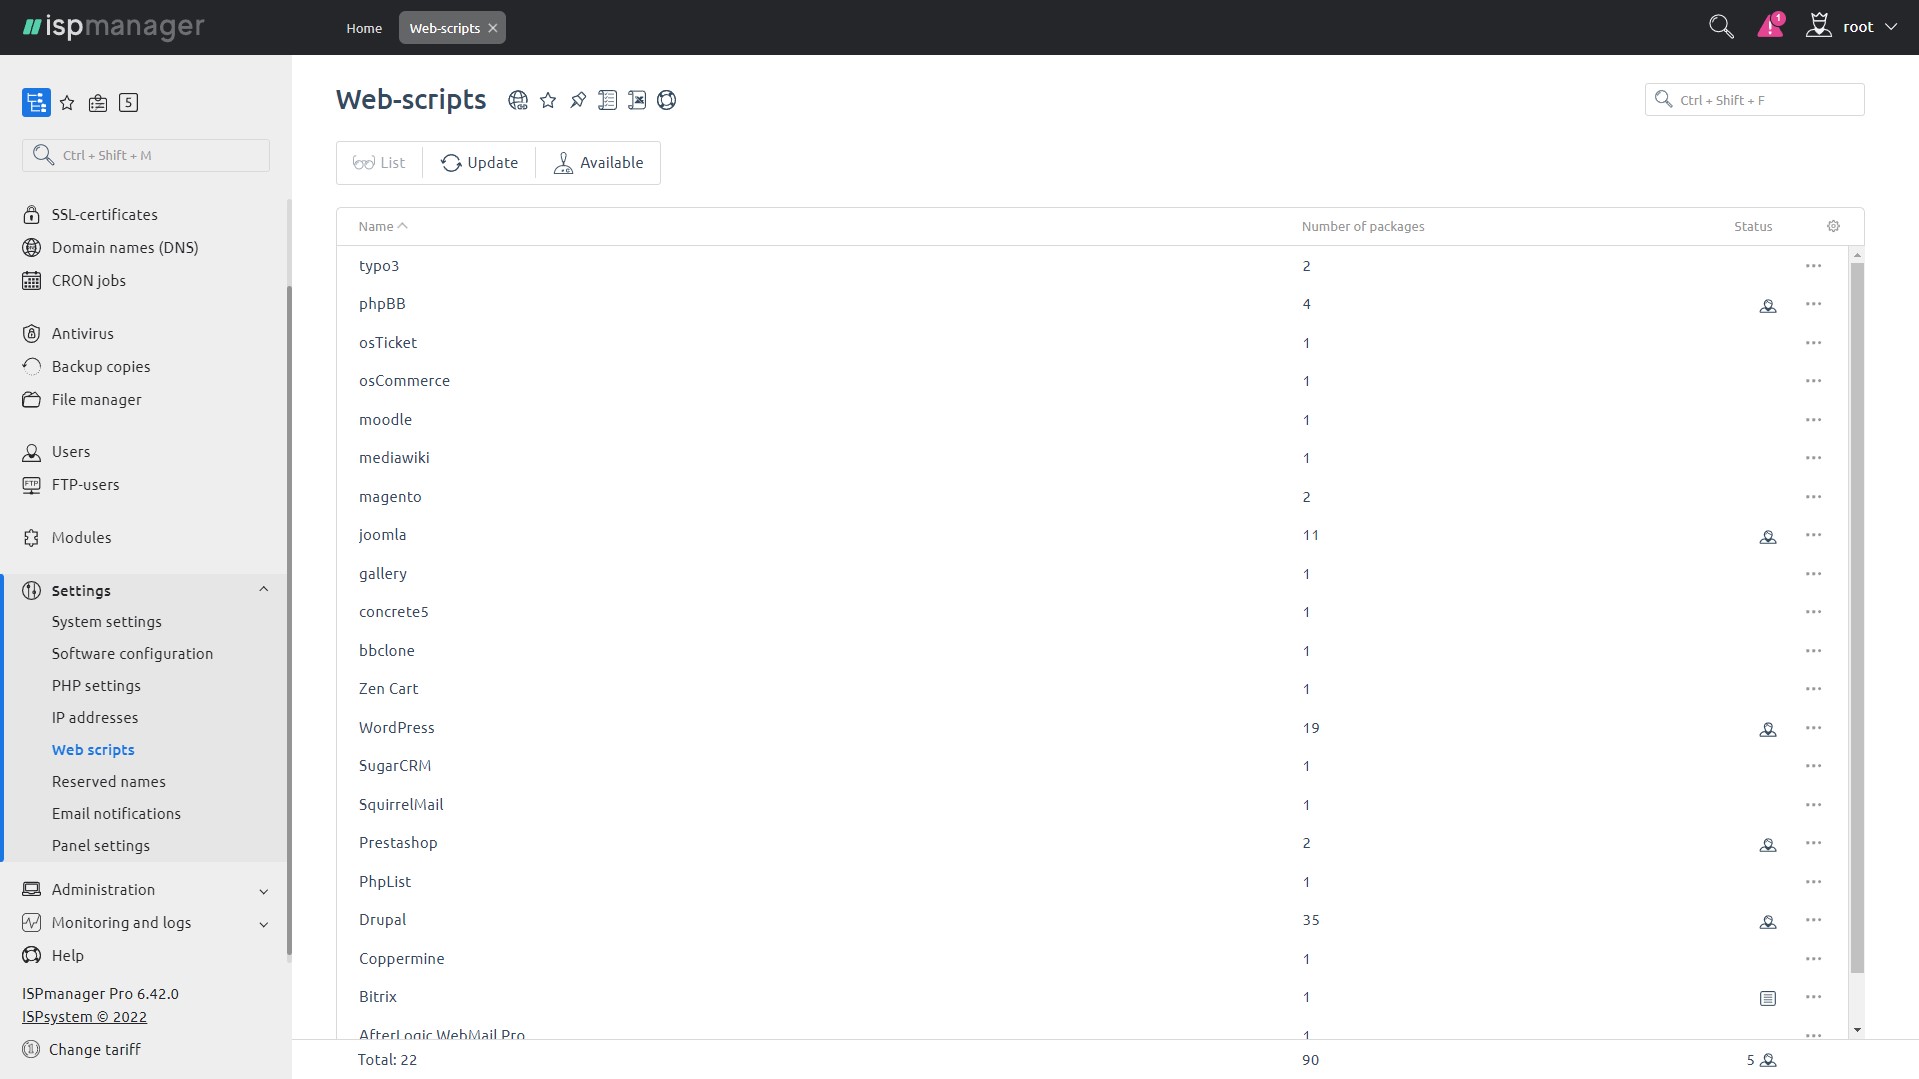Open SSL-certificates in sidebar
The height and width of the screenshot is (1079, 1919).
(x=105, y=215)
